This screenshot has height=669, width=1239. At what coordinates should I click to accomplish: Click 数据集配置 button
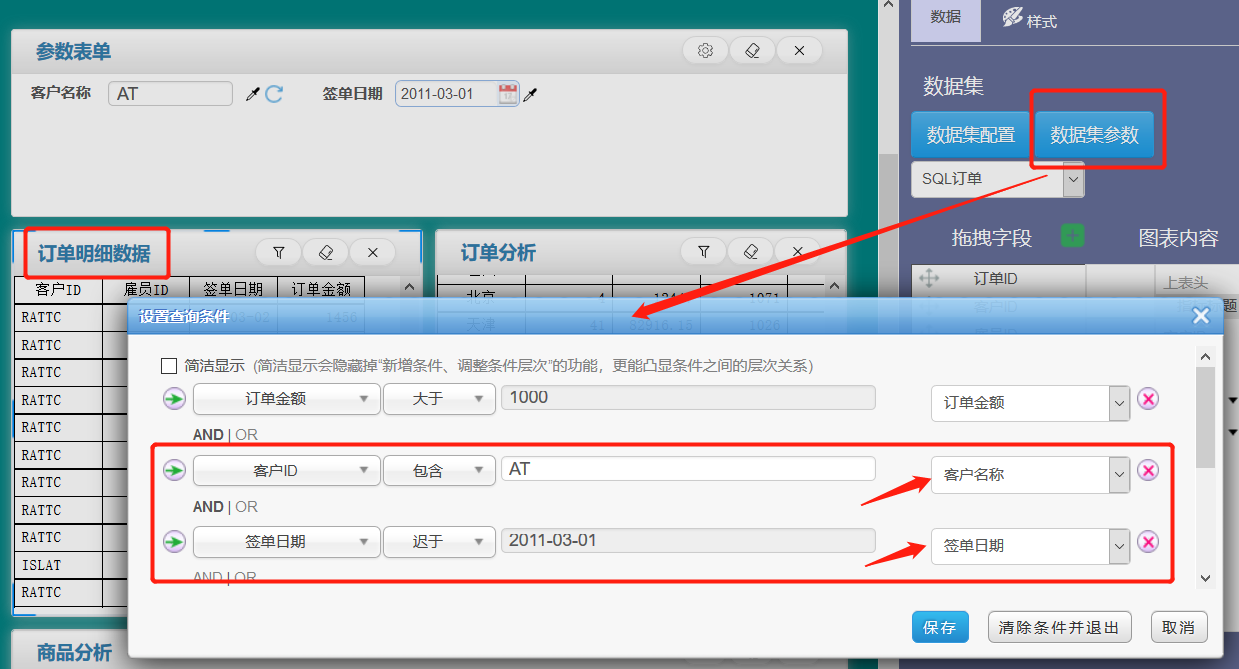click(x=970, y=135)
